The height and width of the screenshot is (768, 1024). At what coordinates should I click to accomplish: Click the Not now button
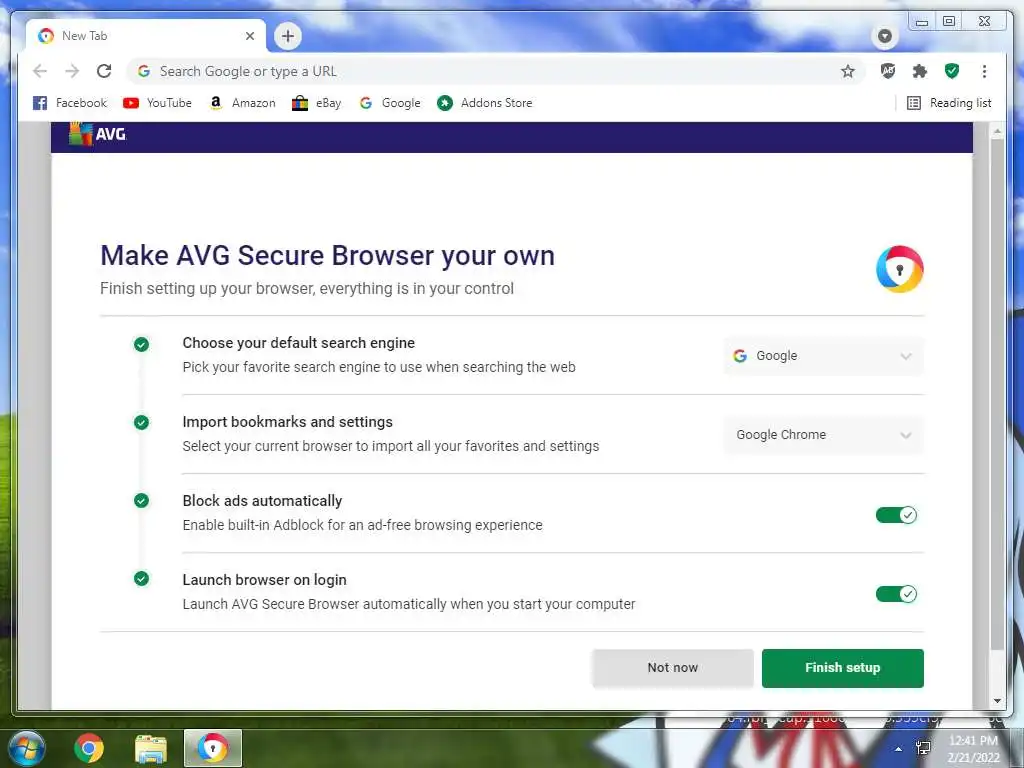[x=673, y=667]
